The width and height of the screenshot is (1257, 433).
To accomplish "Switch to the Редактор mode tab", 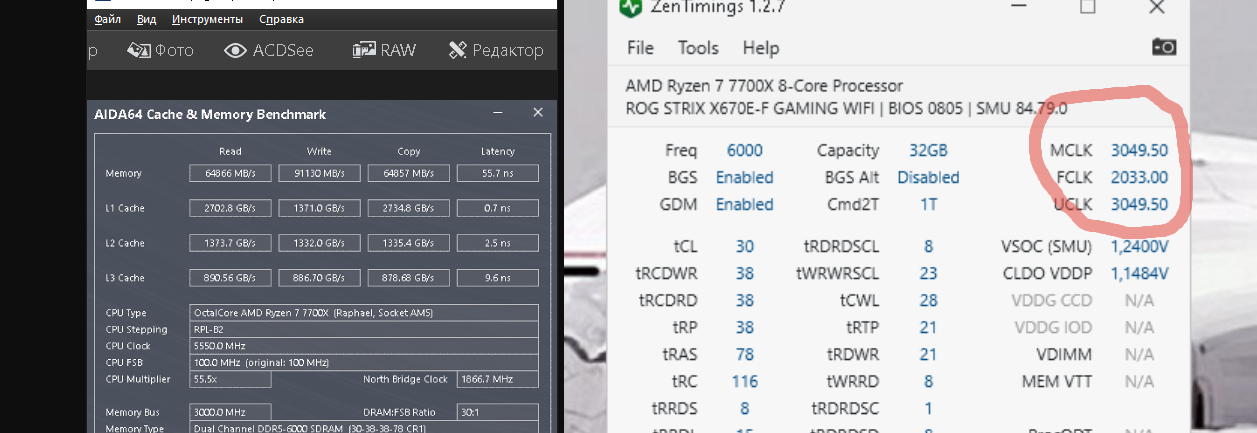I will 496,50.
